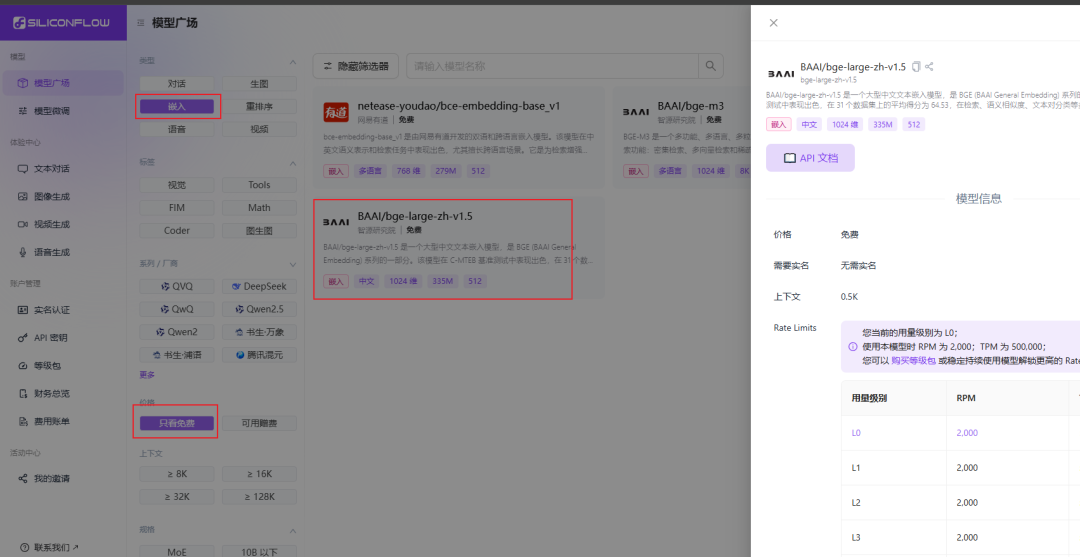Screen dimensions: 1080x557
Task: Click the 隐藏筛选器 button
Action: tap(355, 66)
